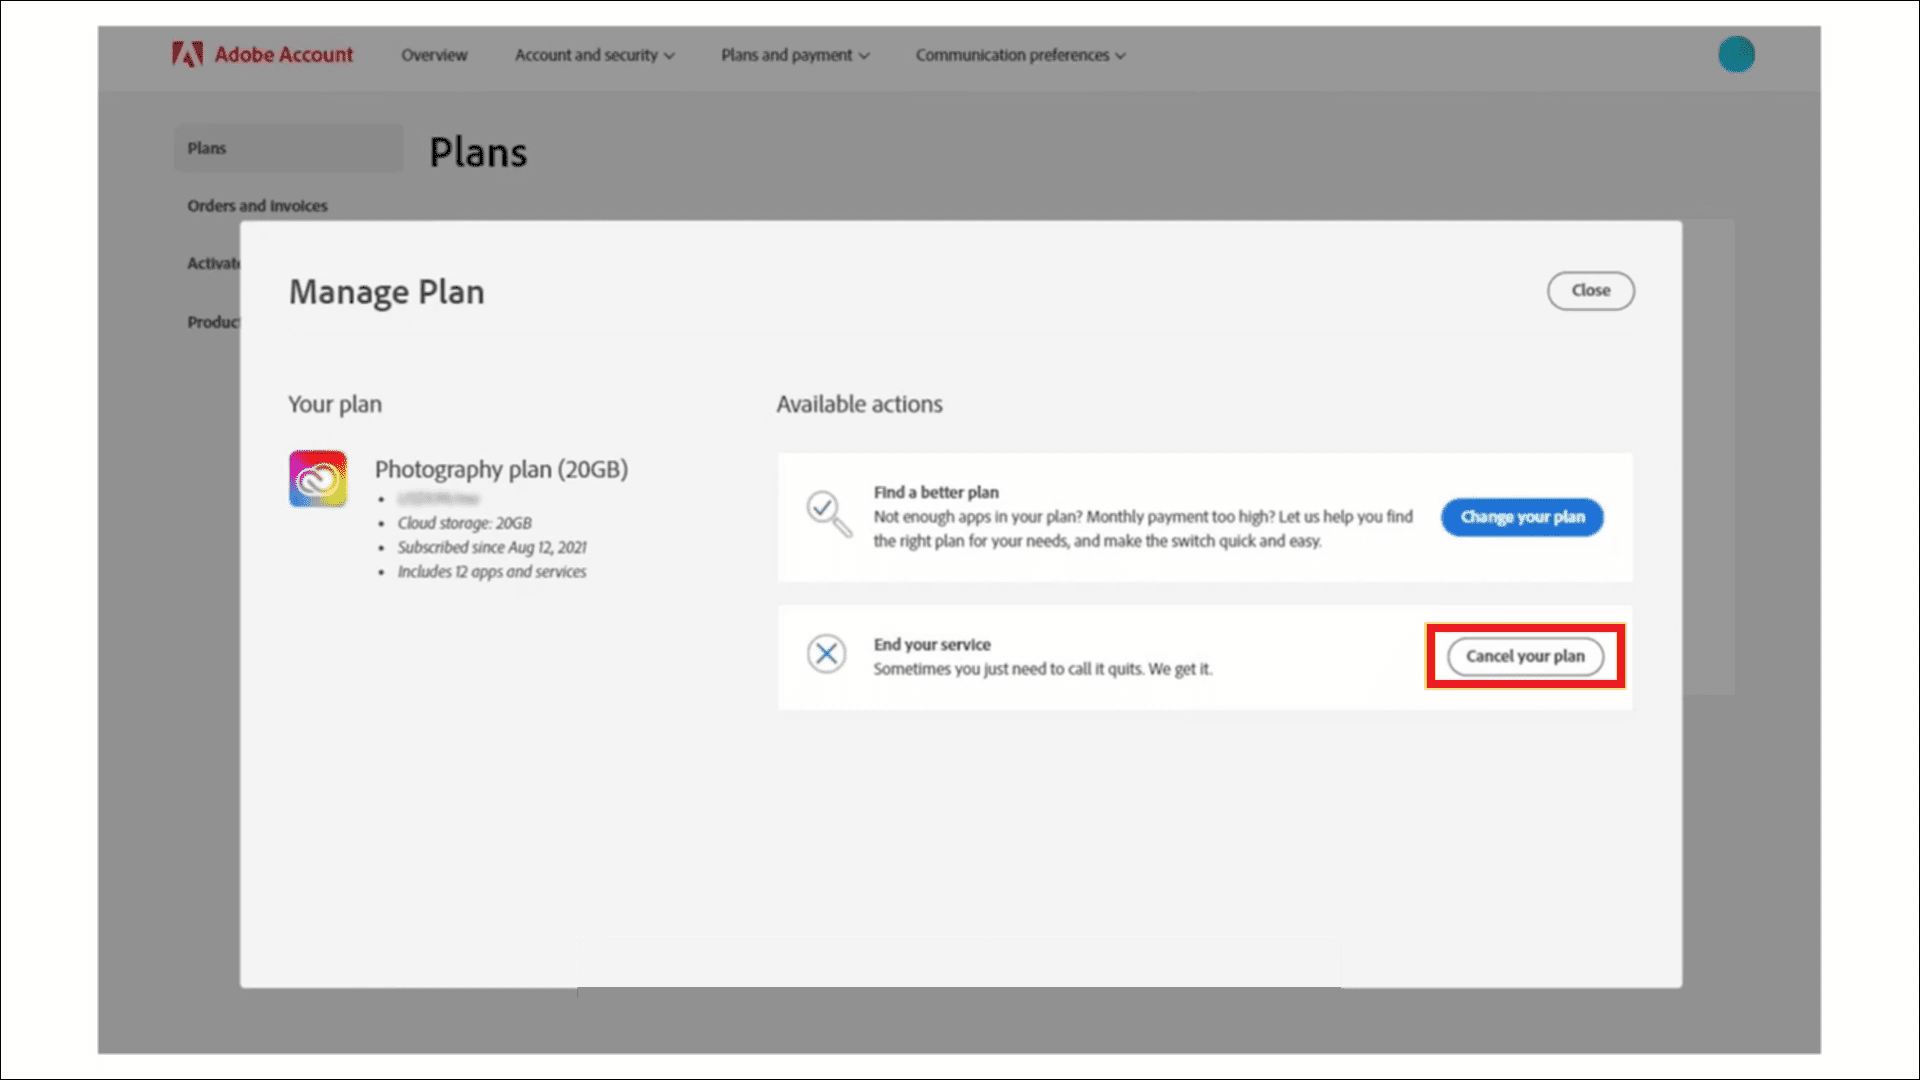Click Subscribed since Aug 12, 2021
The width and height of the screenshot is (1920, 1080).
click(x=492, y=547)
